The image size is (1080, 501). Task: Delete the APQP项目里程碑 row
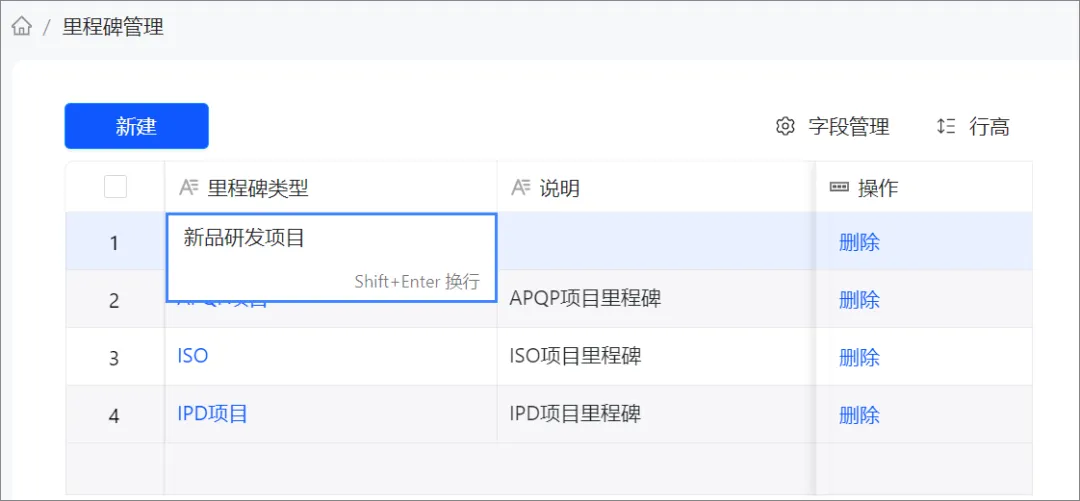point(859,300)
